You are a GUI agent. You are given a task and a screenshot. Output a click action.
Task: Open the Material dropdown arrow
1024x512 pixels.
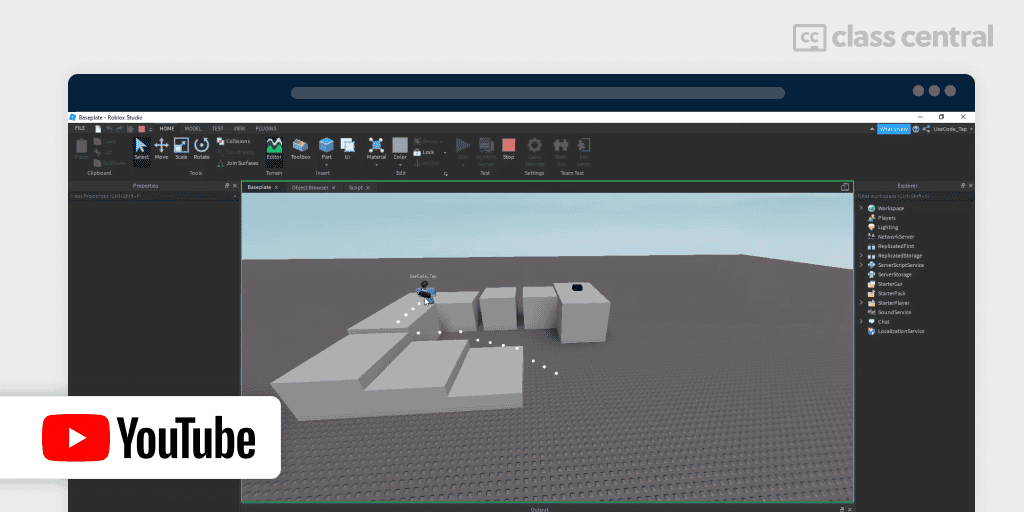pos(376,165)
